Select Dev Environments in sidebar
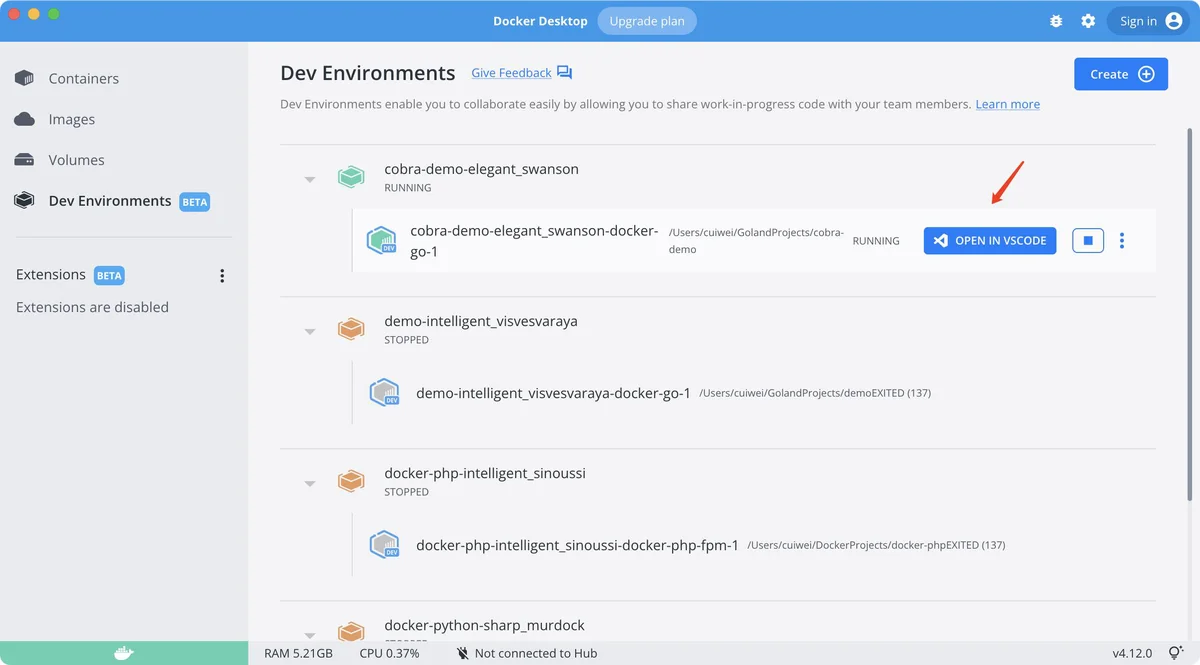Screen dimensions: 1200x665 pos(110,201)
